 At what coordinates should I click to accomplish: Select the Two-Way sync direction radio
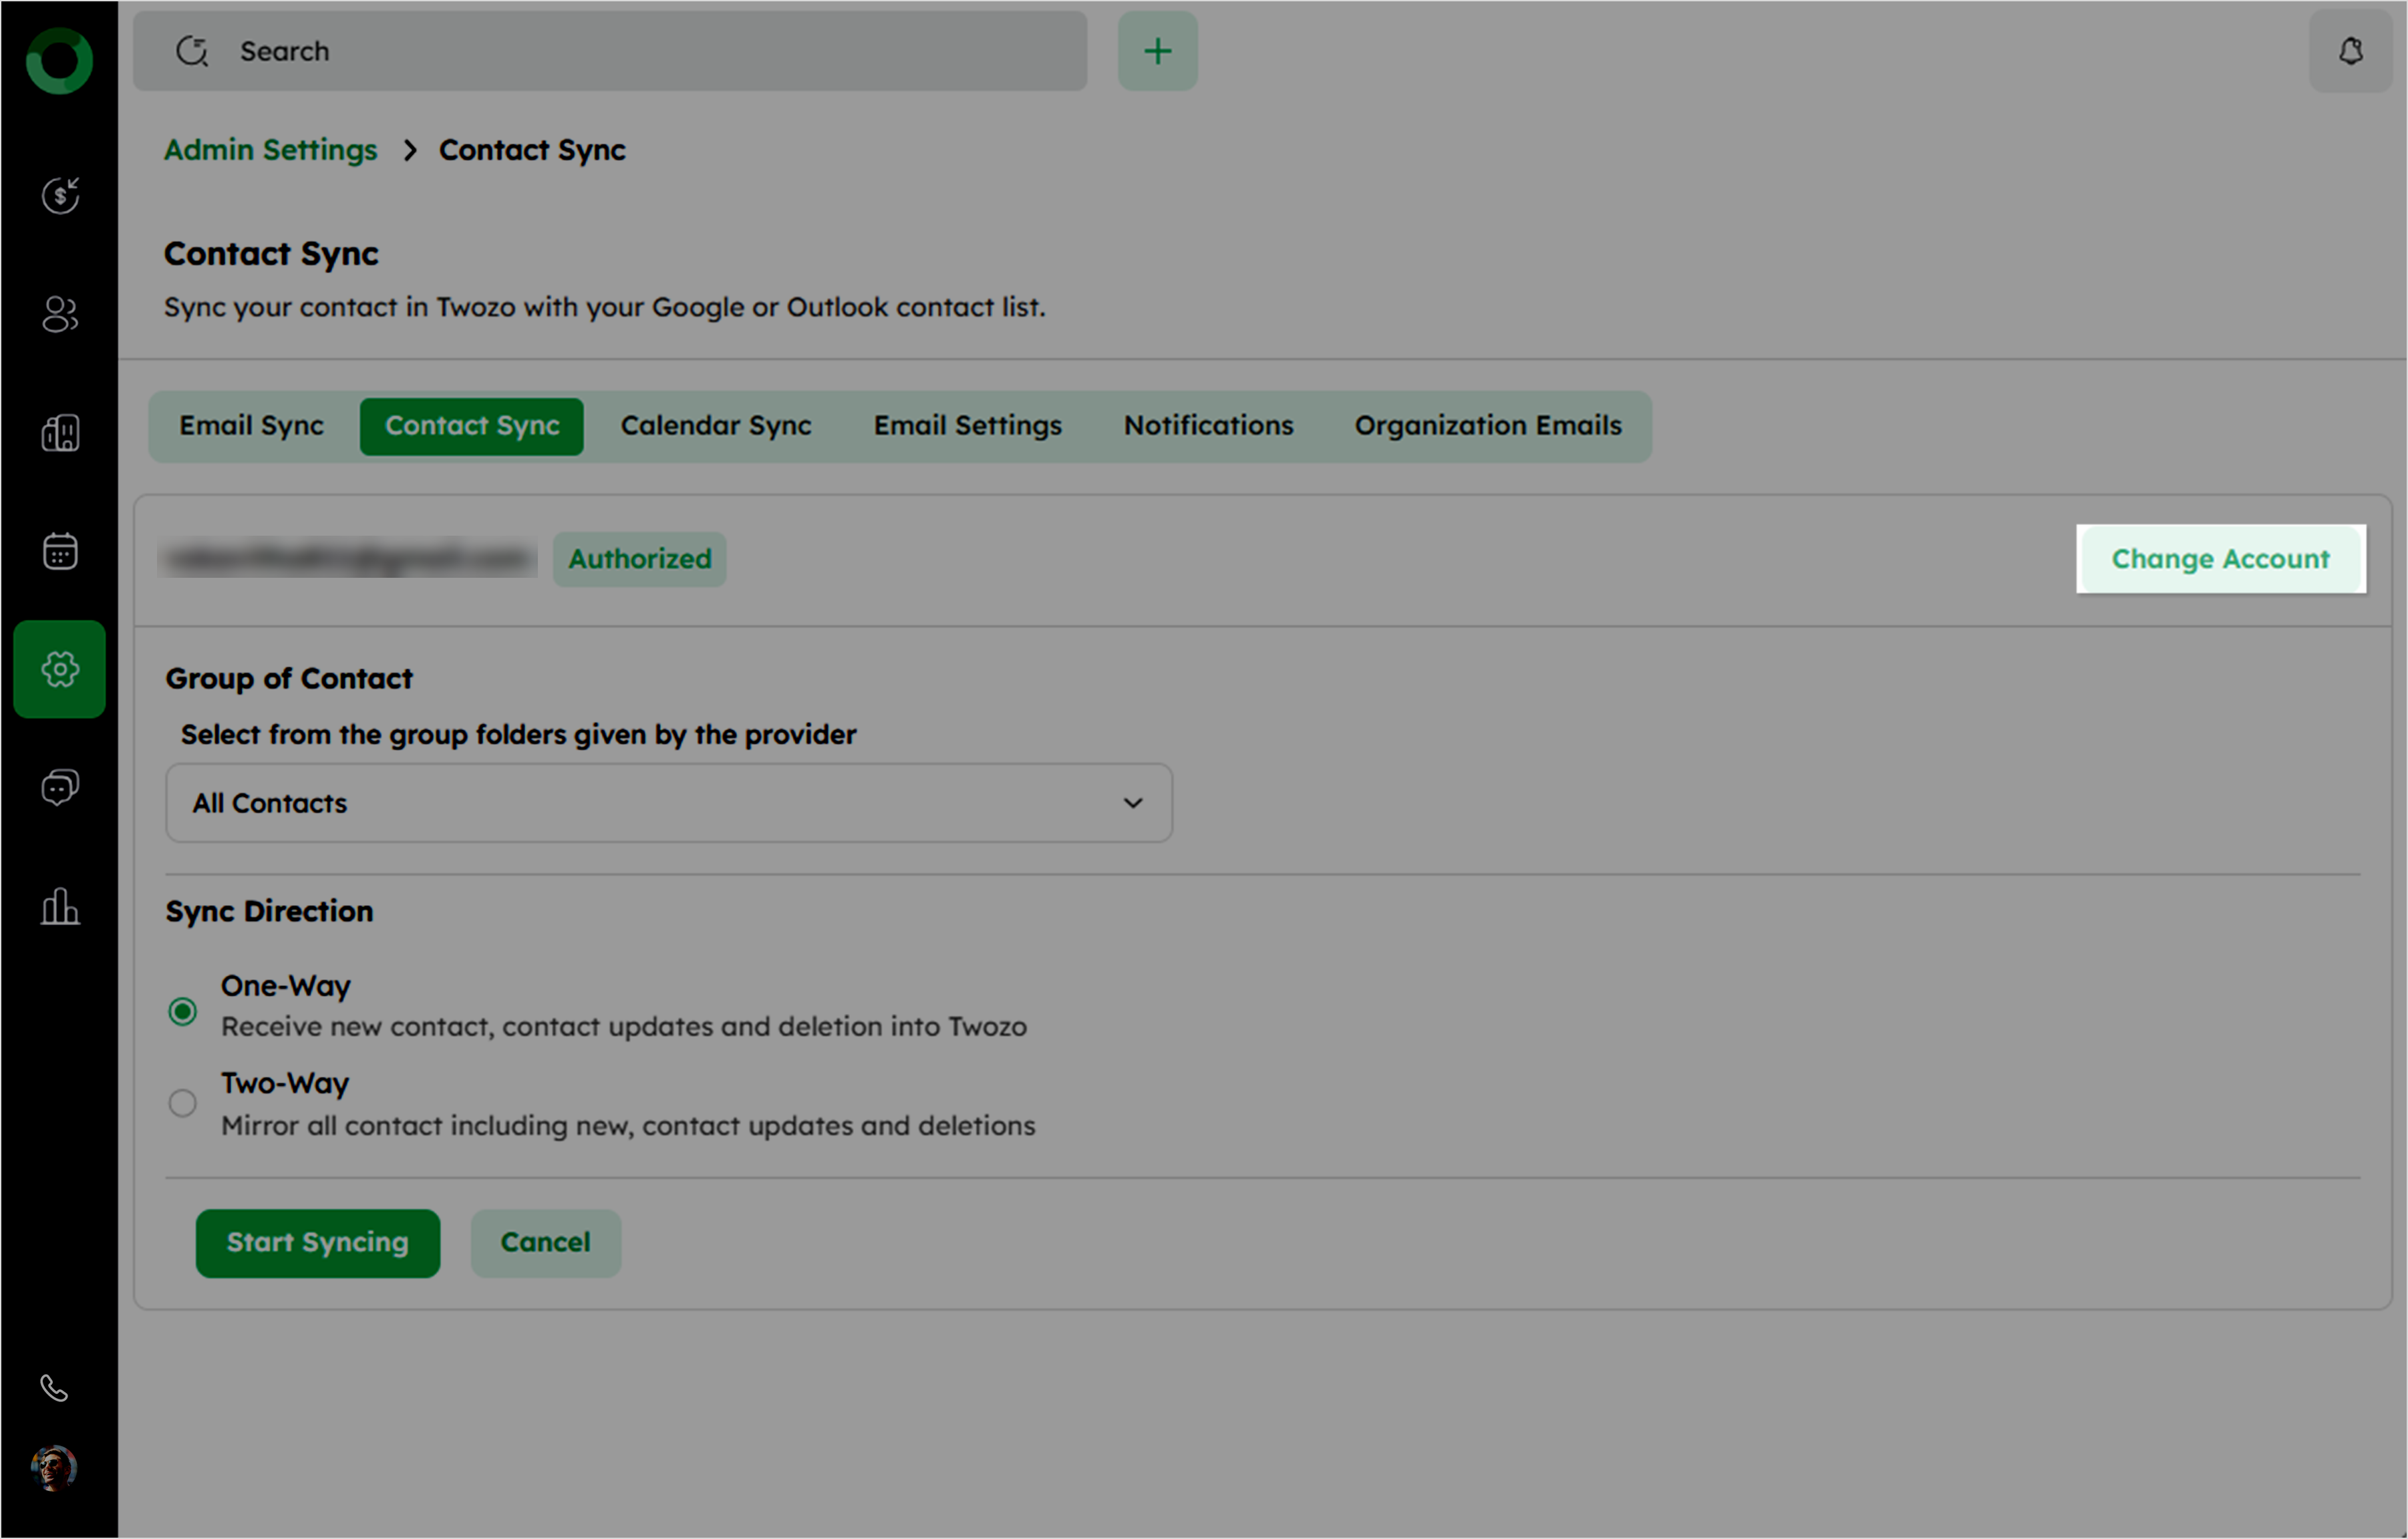click(182, 1103)
